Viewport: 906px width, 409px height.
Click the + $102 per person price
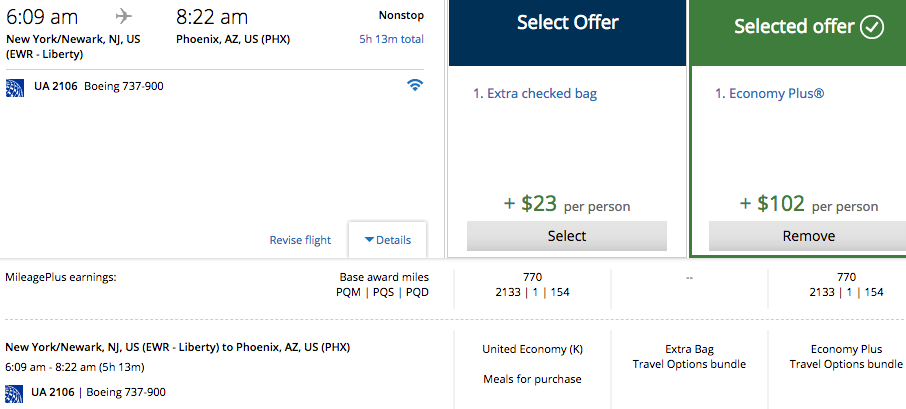(809, 204)
